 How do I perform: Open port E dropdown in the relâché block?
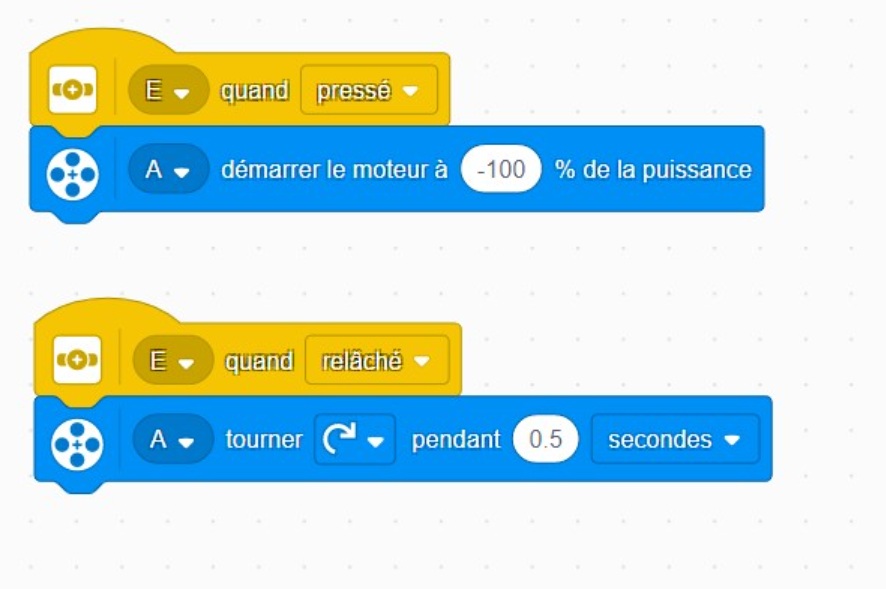172,361
